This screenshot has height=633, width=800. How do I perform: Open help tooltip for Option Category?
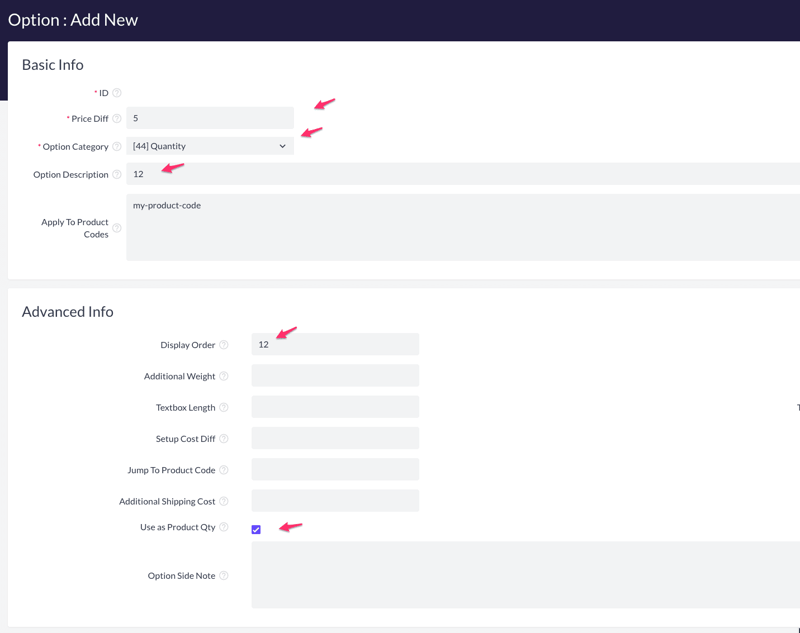click(x=117, y=147)
